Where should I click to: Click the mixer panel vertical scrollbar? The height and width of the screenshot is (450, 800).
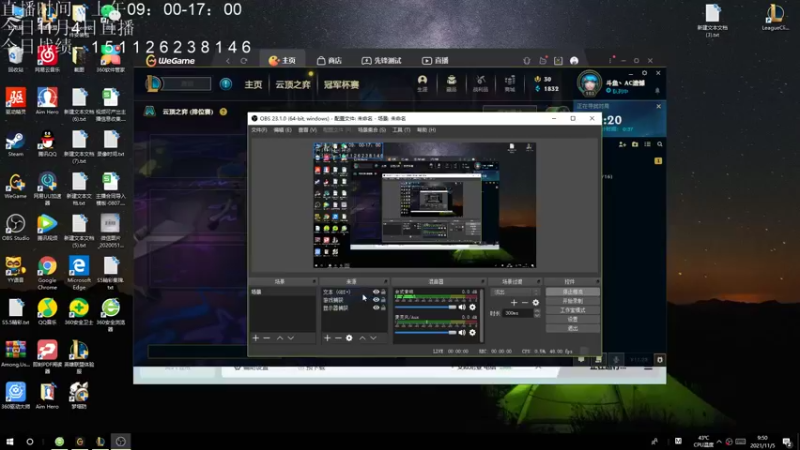(x=482, y=315)
